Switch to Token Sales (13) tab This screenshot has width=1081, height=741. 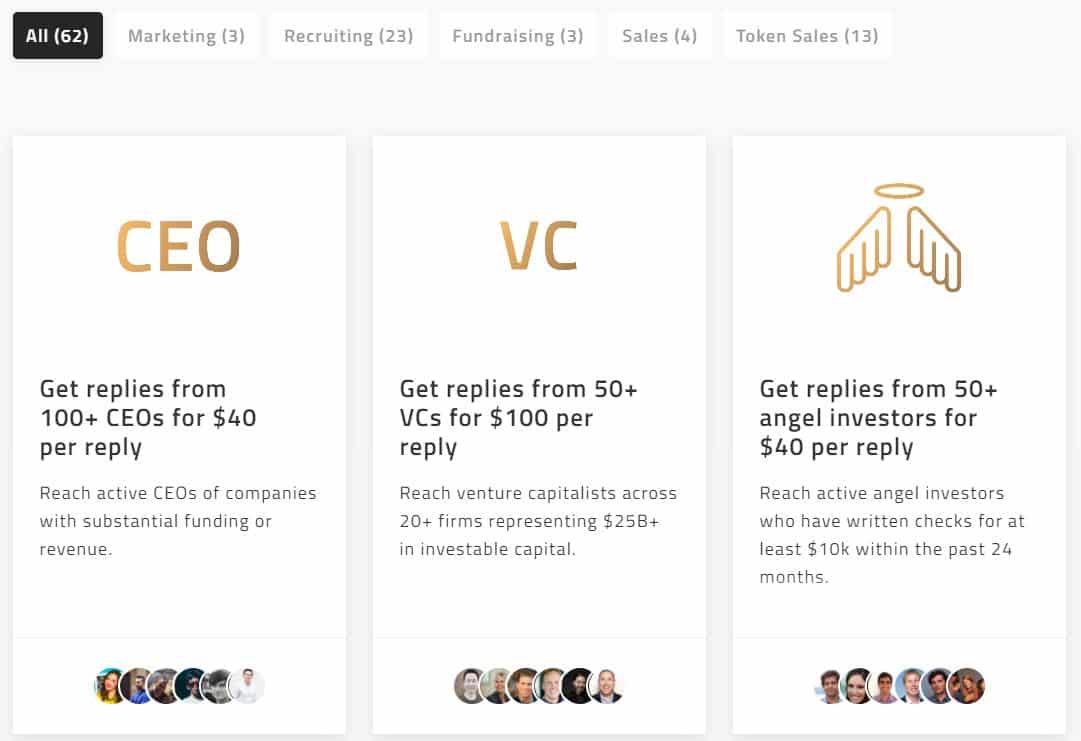807,36
